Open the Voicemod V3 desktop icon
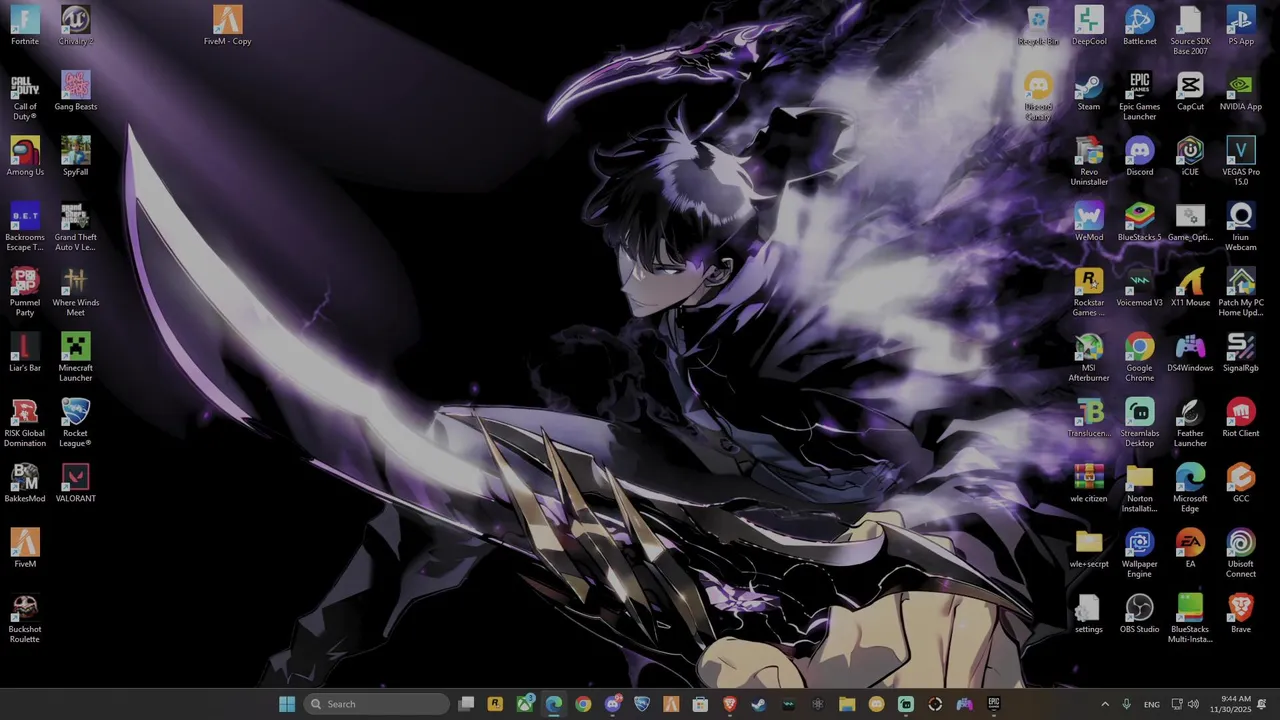1280x720 pixels. coord(1140,287)
